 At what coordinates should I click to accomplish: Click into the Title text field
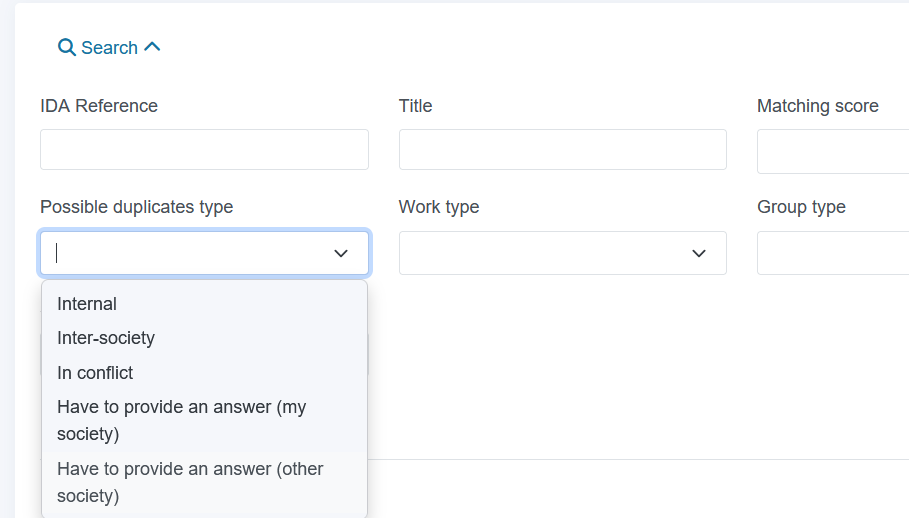tap(562, 149)
